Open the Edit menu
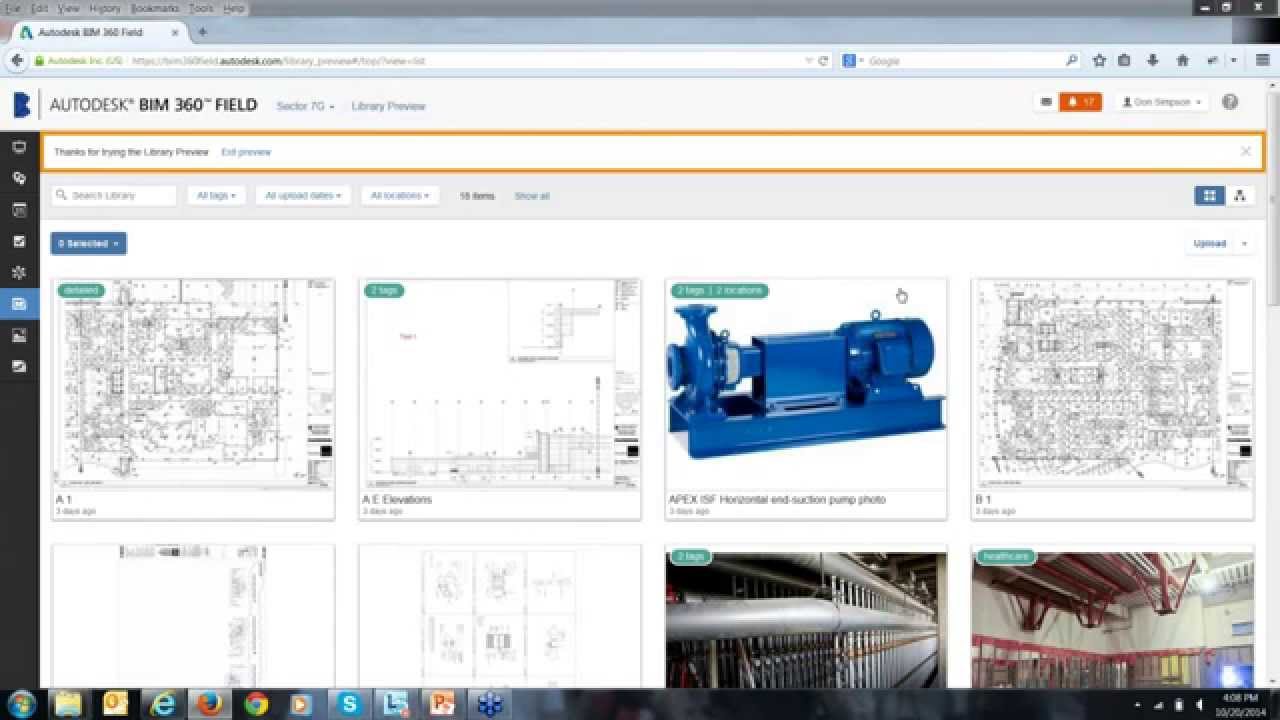This screenshot has height=720, width=1280. click(x=39, y=8)
